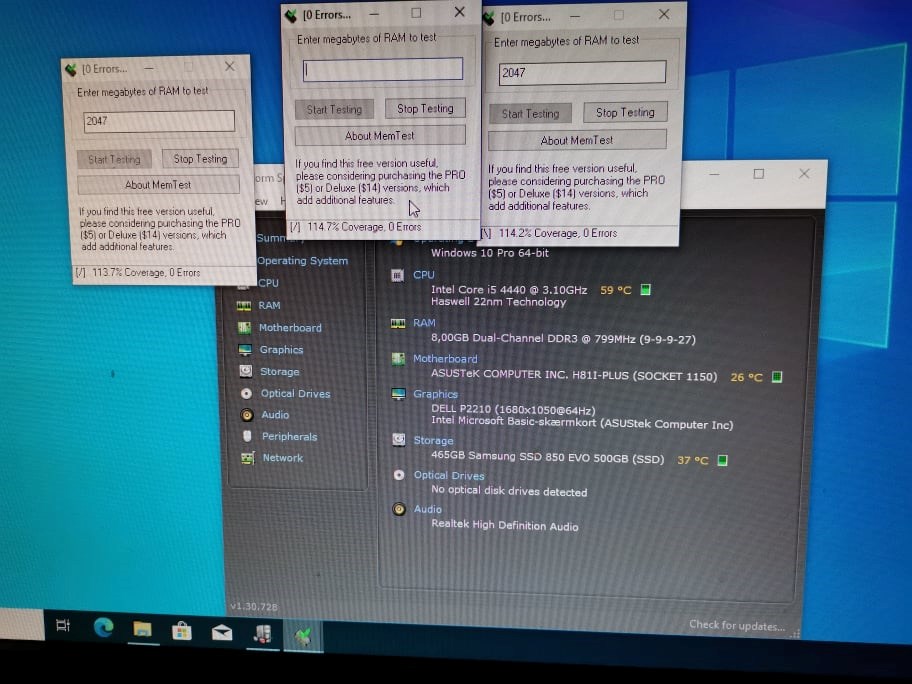
Task: Click the Network icon in the sidebar
Action: pos(248,458)
